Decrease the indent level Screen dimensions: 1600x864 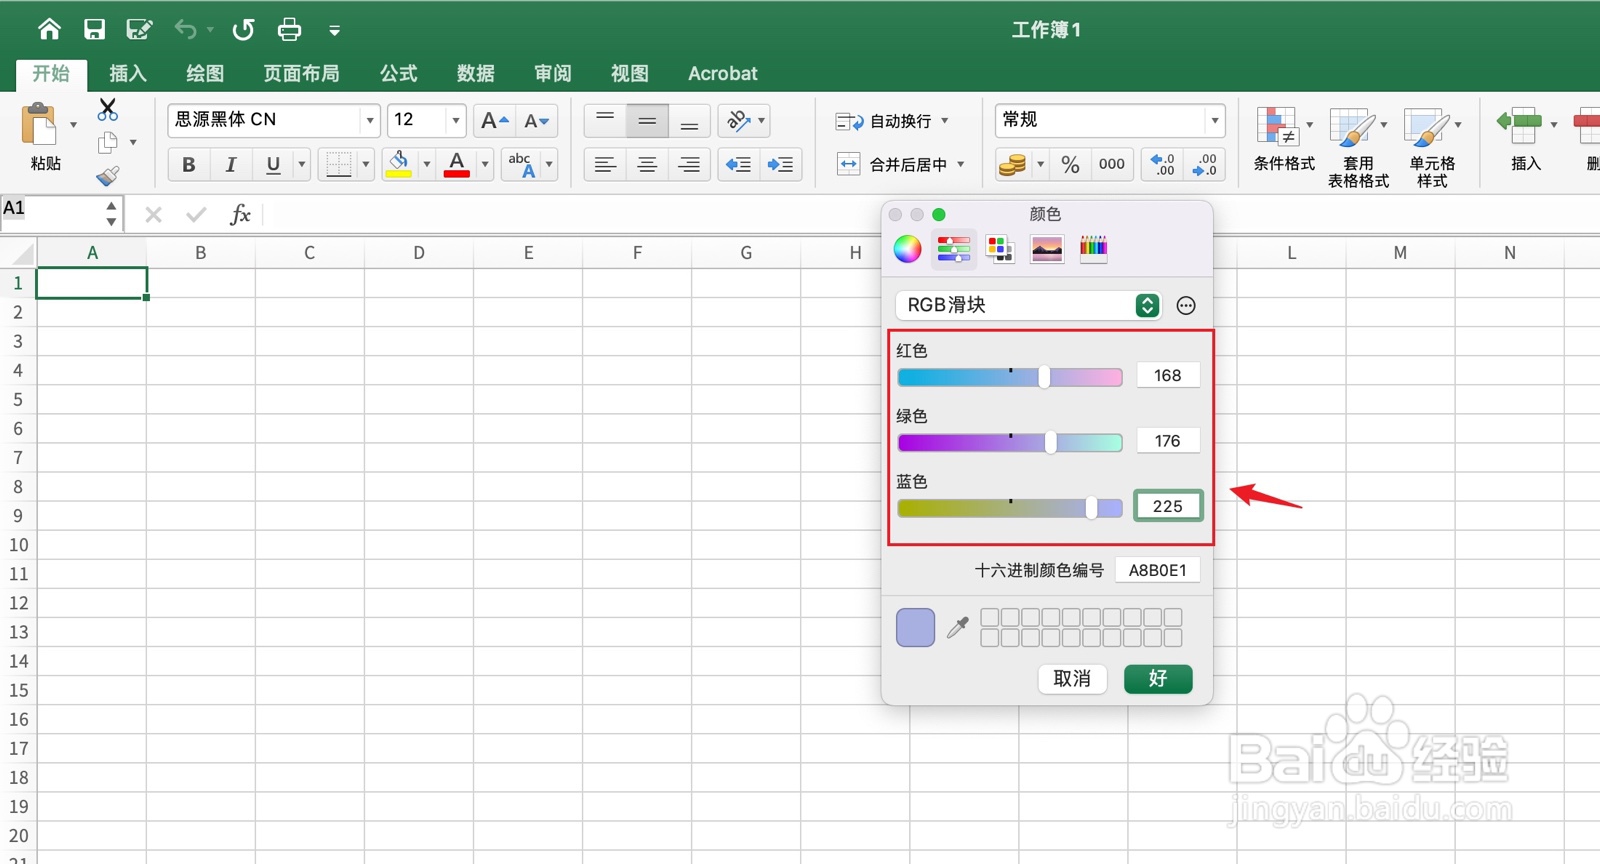738,164
